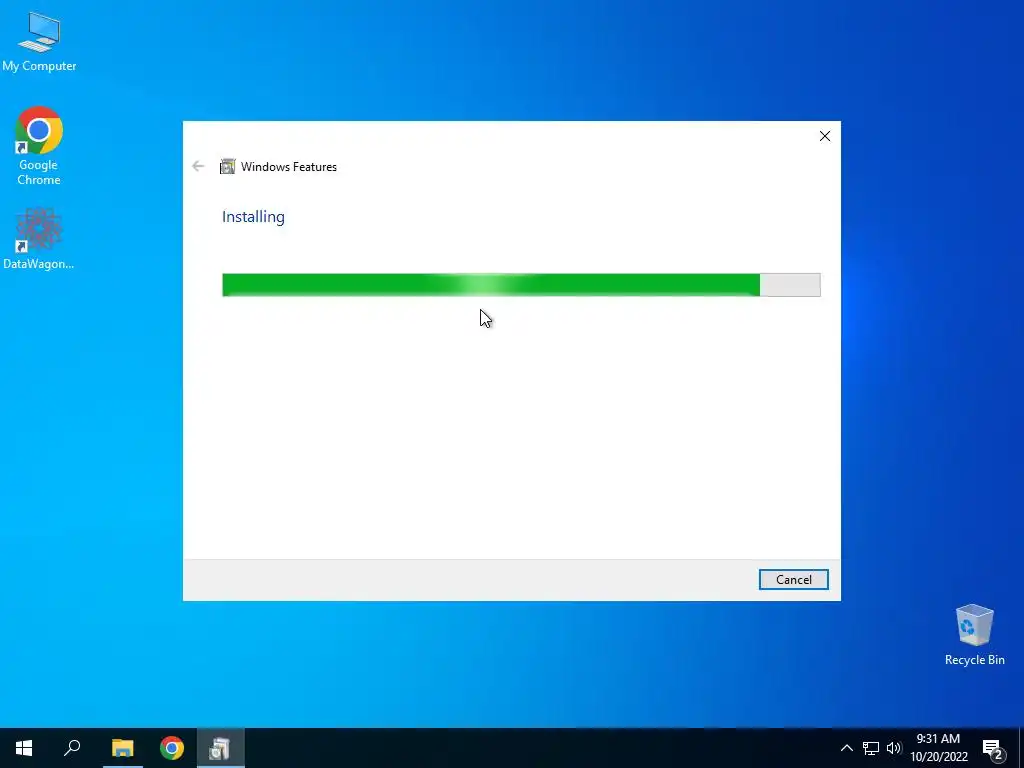Switch to Windows Features taskbar item
1024x768 pixels.
(x=221, y=748)
